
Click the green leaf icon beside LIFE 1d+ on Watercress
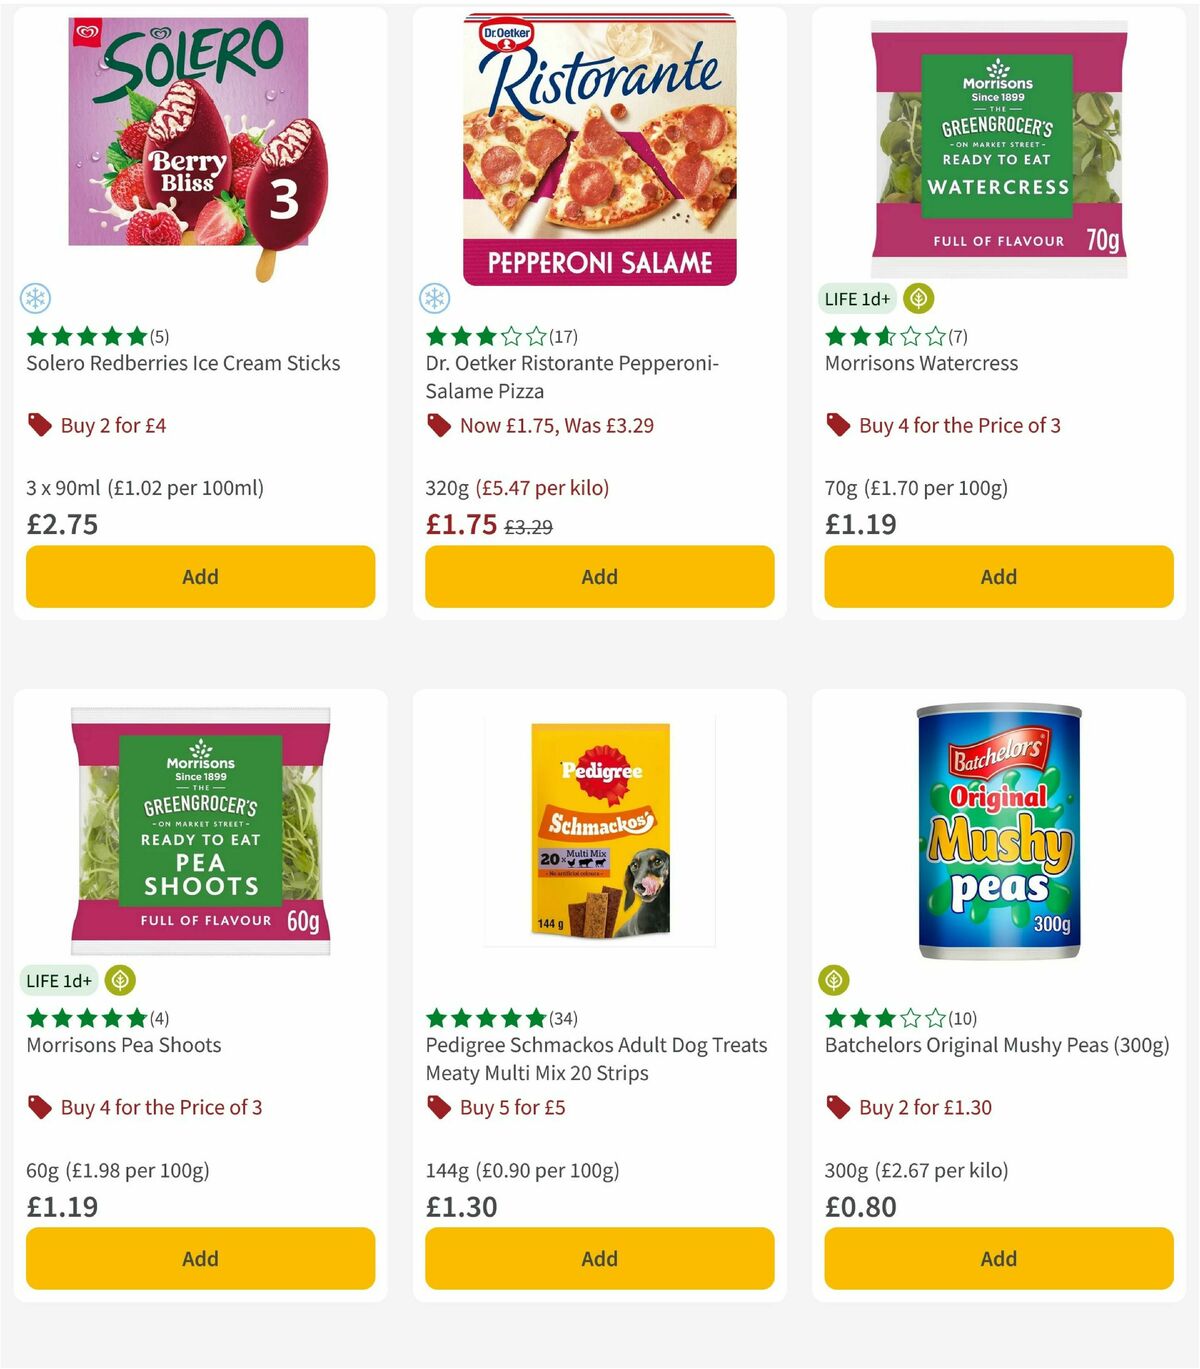pos(917,298)
